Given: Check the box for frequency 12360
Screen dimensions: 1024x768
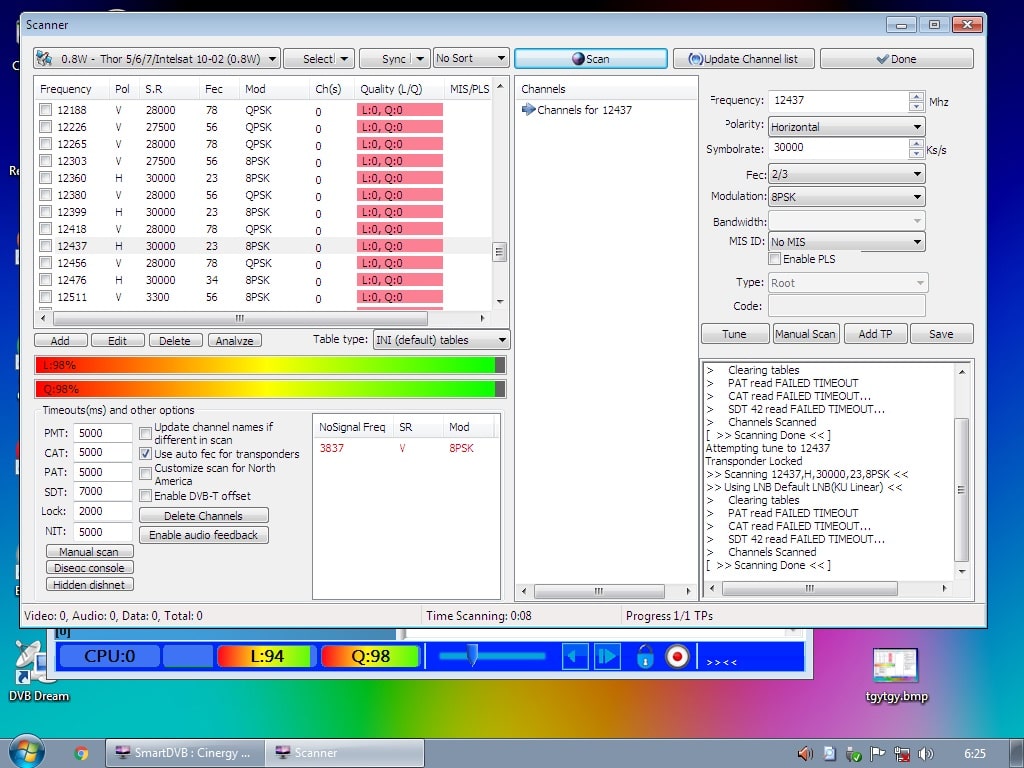Looking at the screenshot, I should point(45,178).
